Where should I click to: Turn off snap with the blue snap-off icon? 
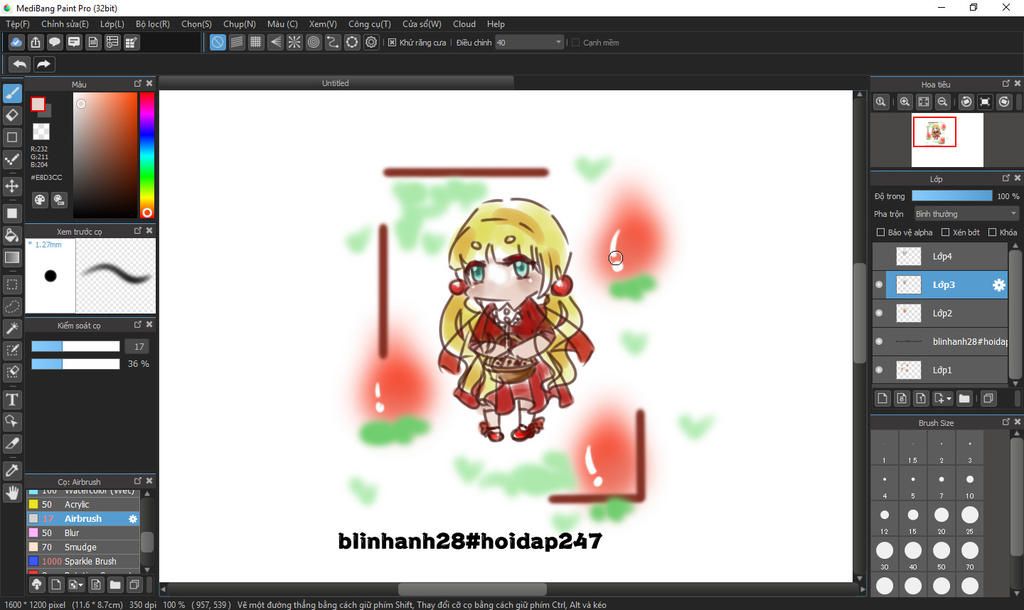click(217, 42)
